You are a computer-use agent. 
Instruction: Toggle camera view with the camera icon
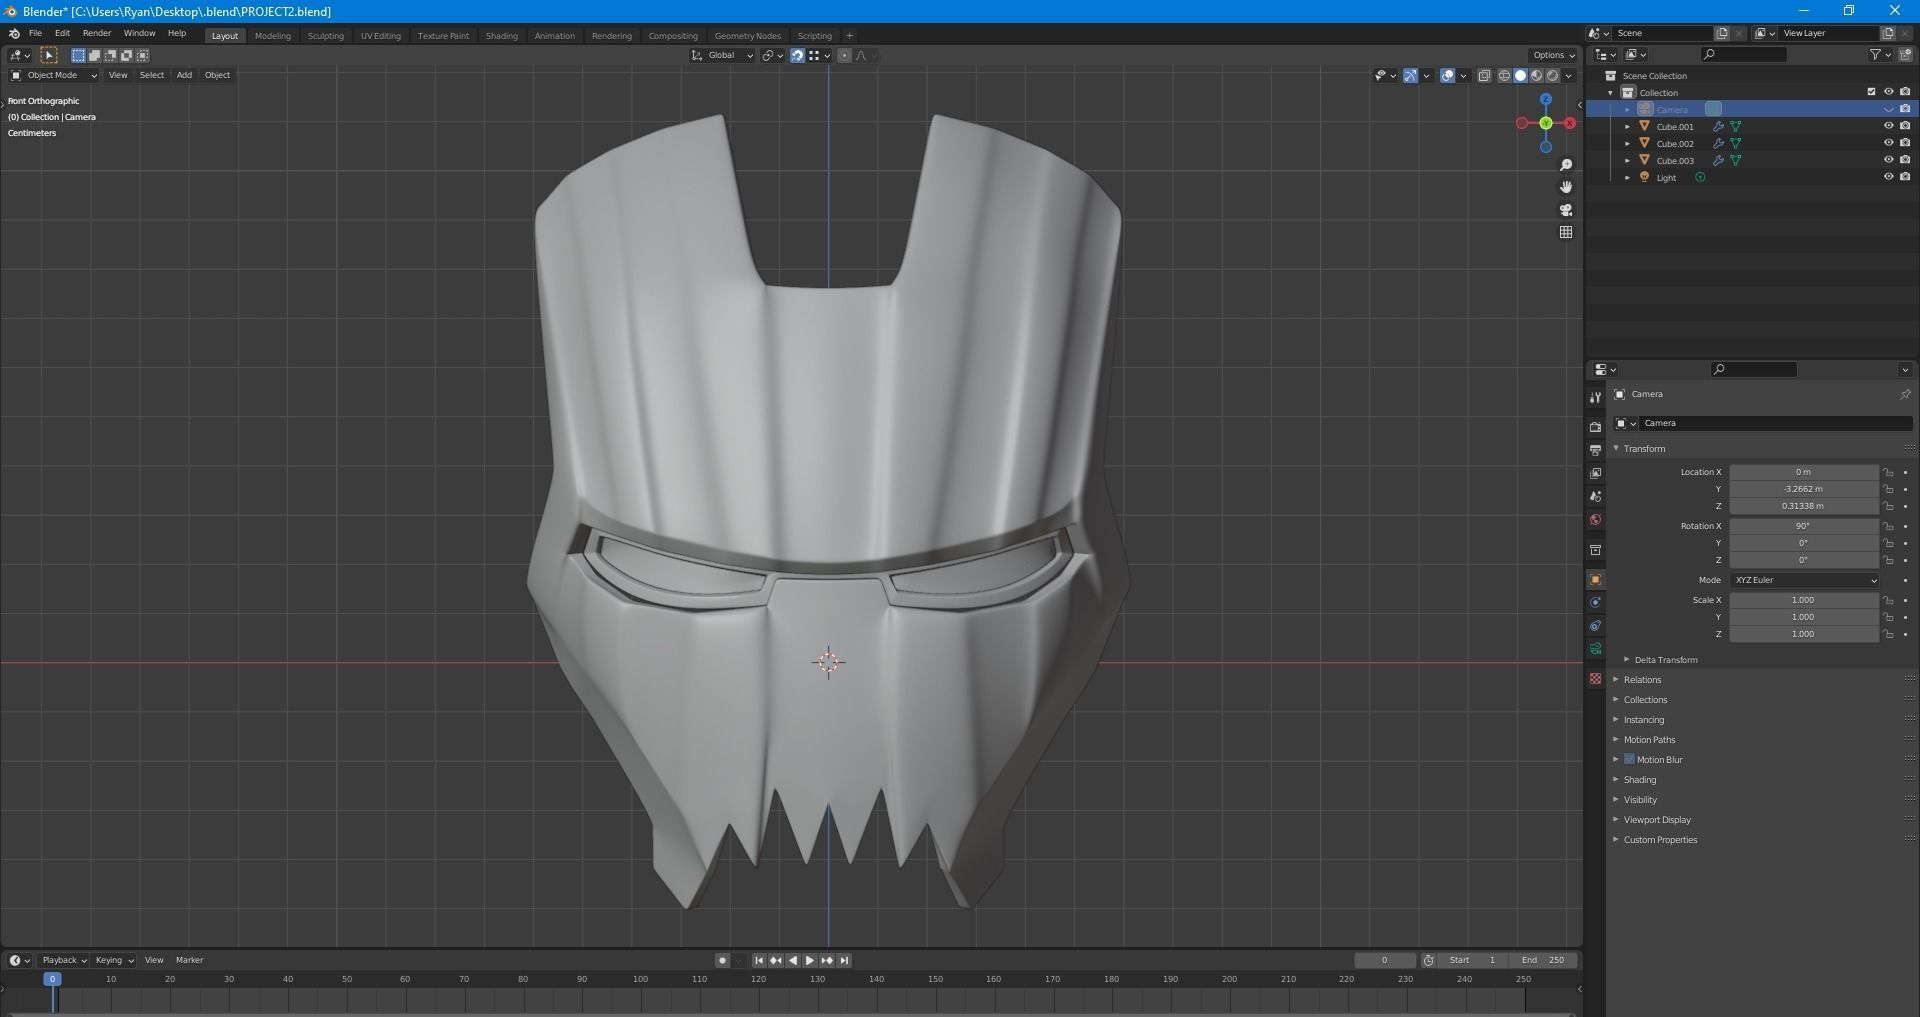click(1566, 210)
